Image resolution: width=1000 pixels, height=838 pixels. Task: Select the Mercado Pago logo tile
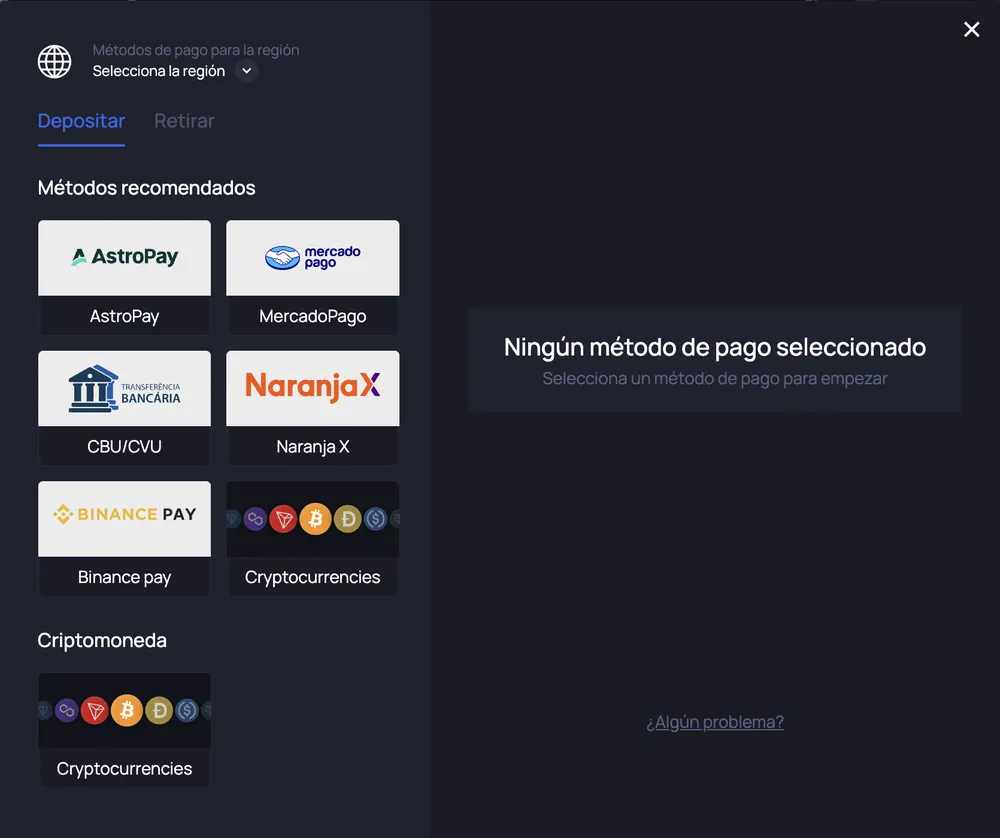coord(312,258)
